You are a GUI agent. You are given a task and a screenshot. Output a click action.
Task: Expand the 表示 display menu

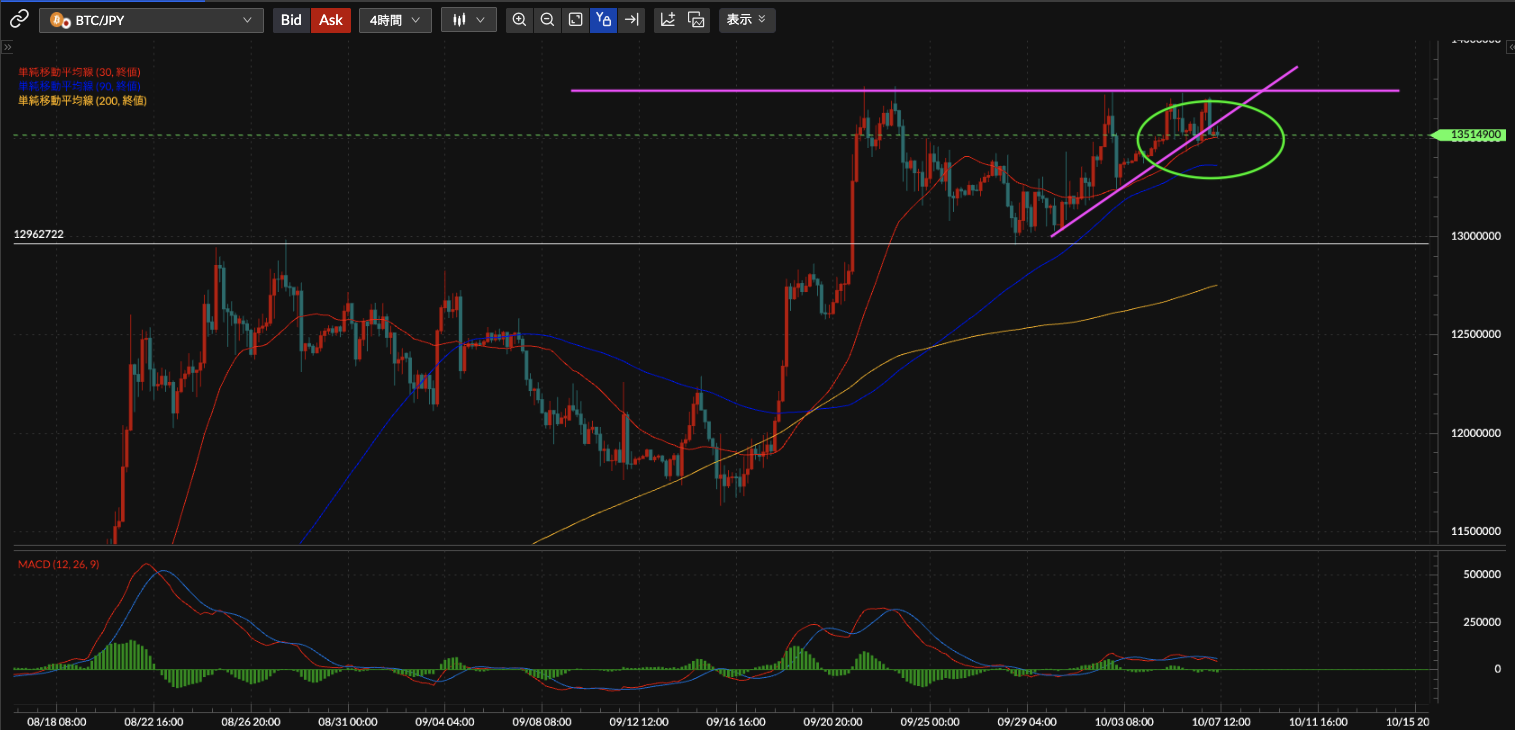tap(747, 20)
